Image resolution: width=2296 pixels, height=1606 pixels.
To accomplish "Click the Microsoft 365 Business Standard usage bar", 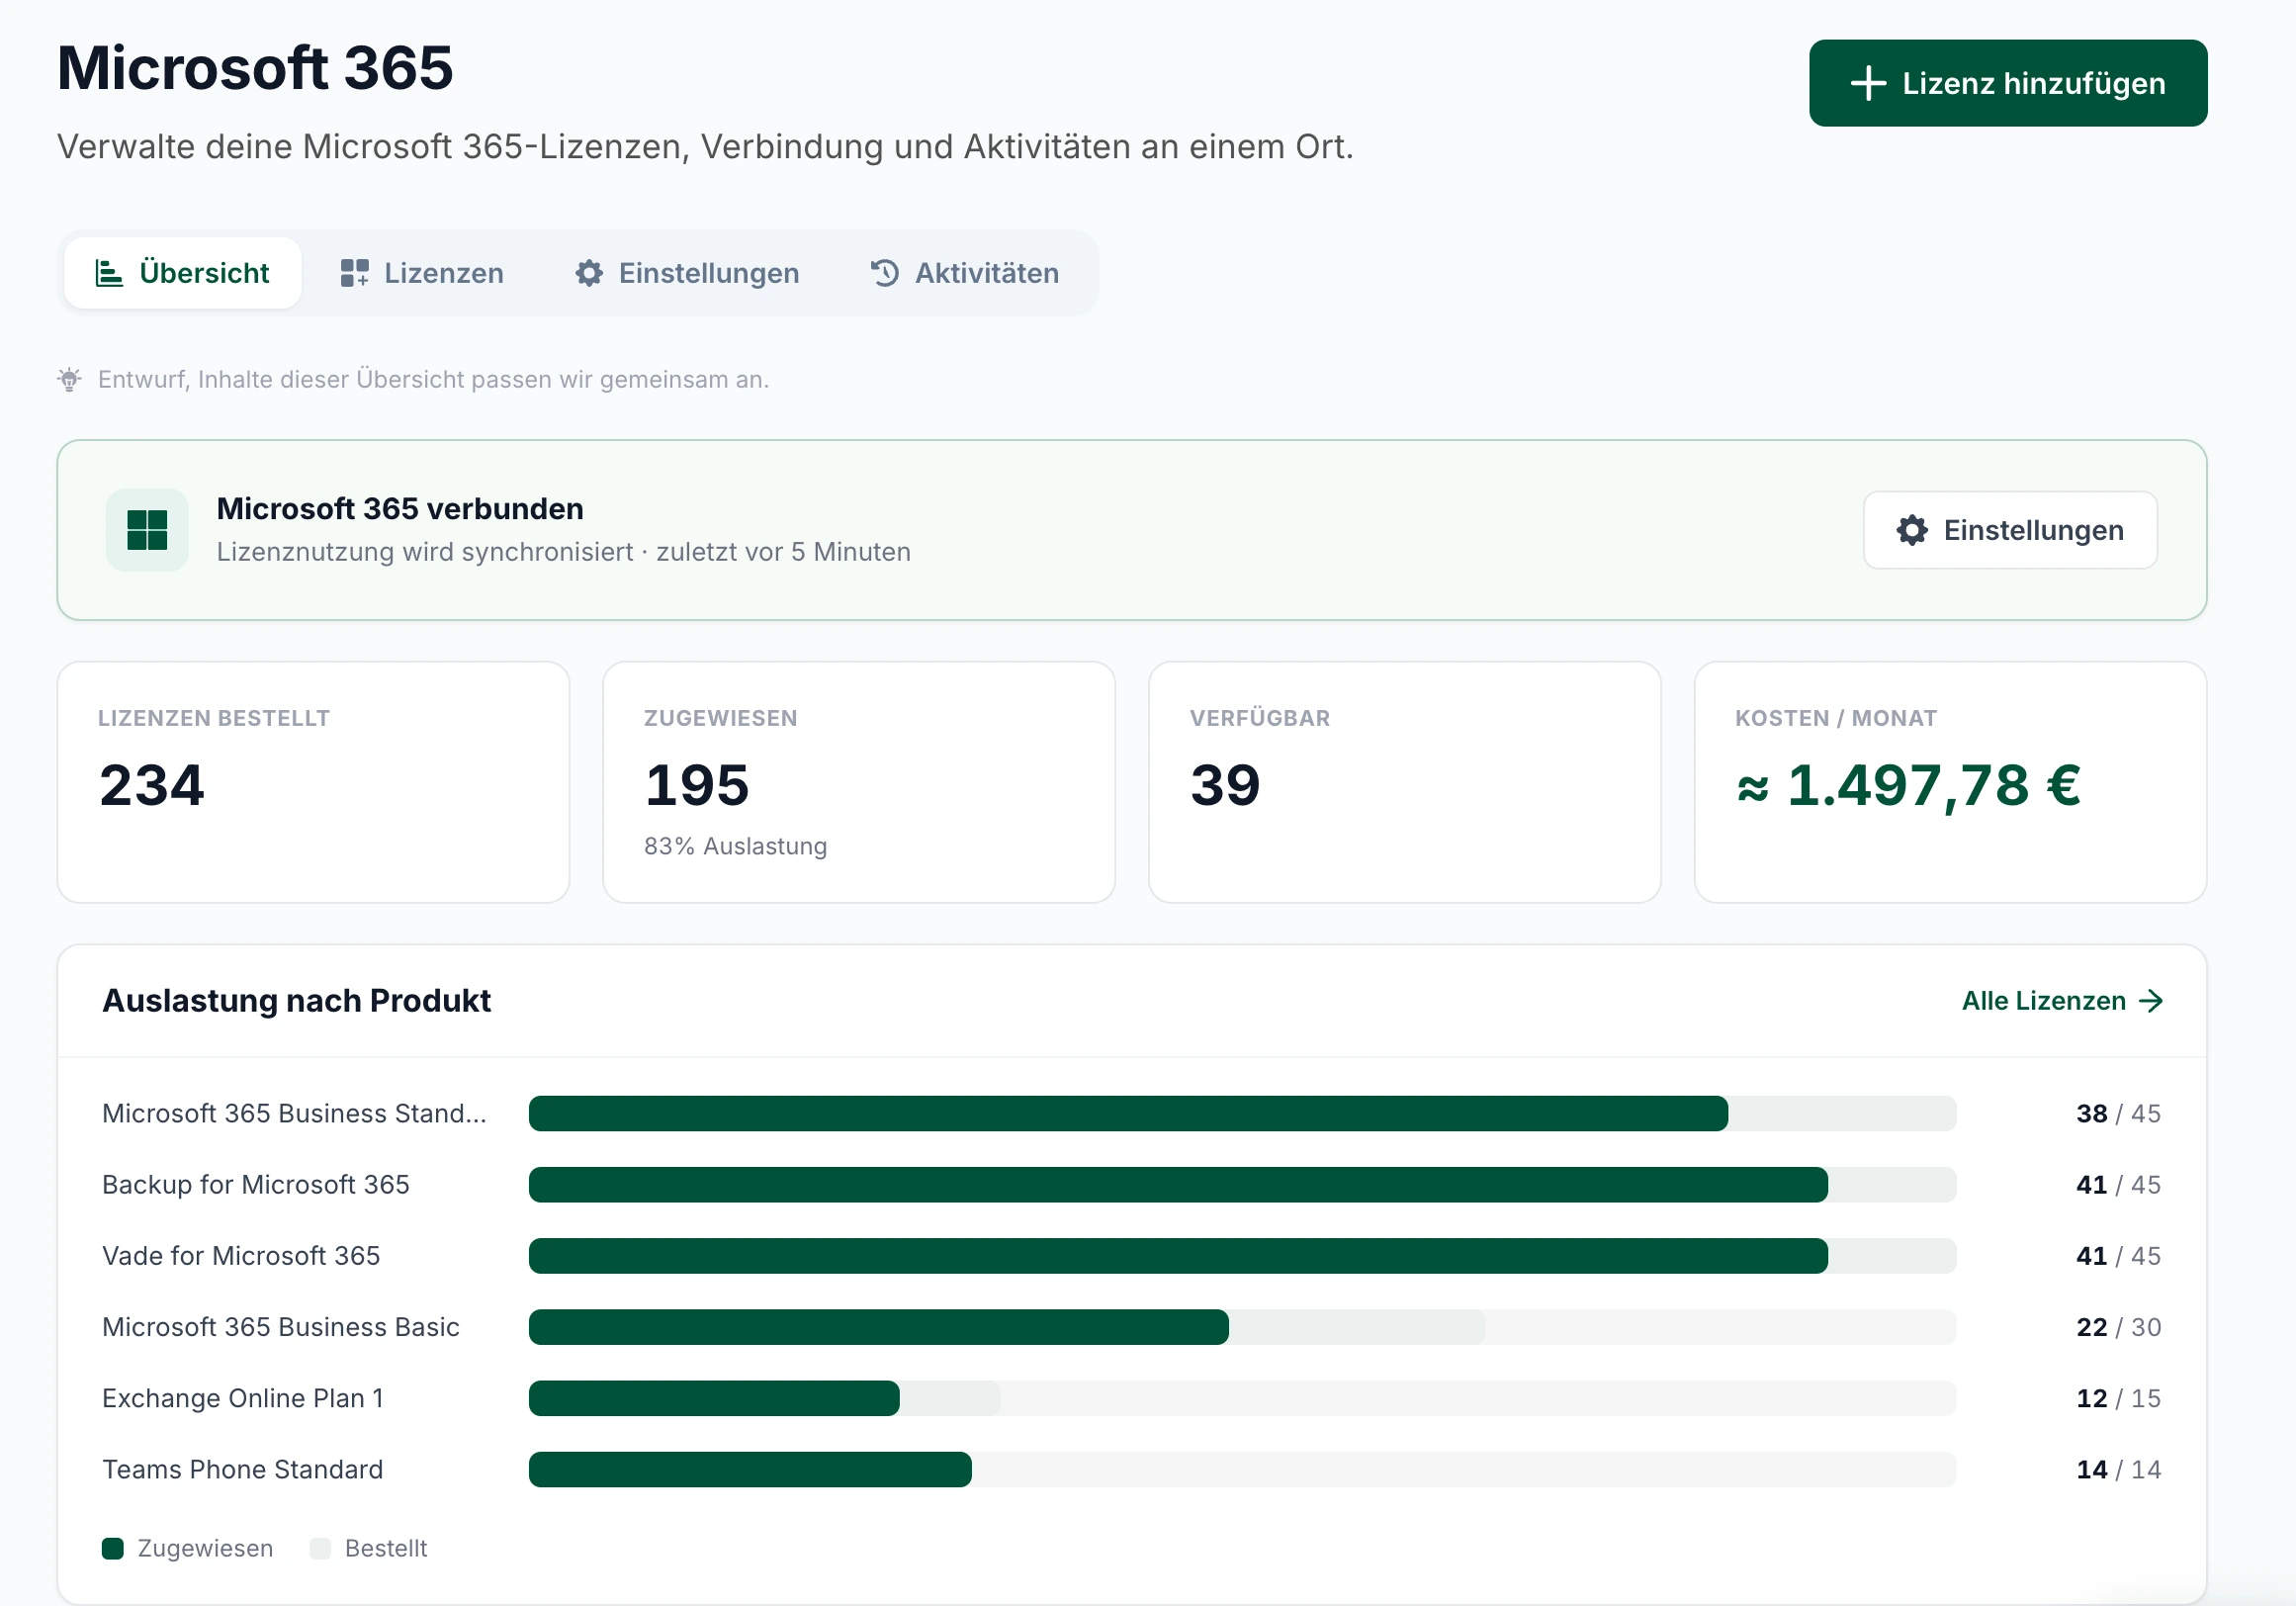I will click(1242, 1114).
